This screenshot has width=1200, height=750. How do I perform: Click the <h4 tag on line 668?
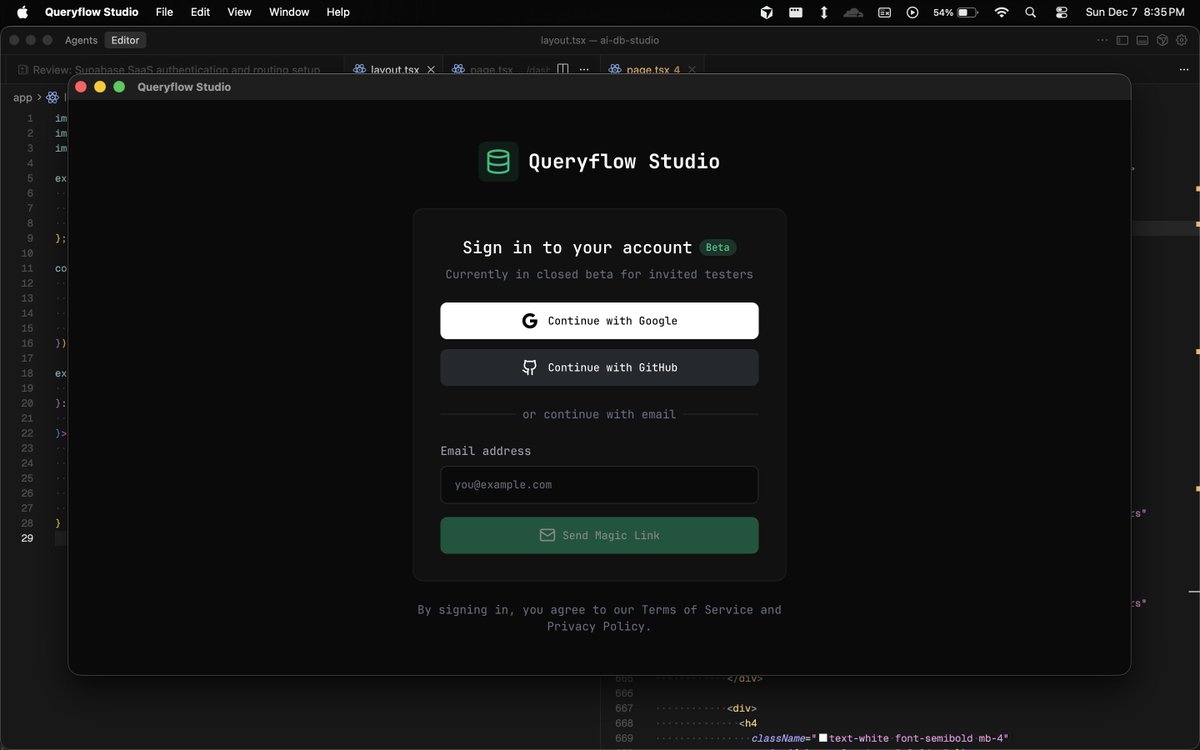[x=748, y=723]
